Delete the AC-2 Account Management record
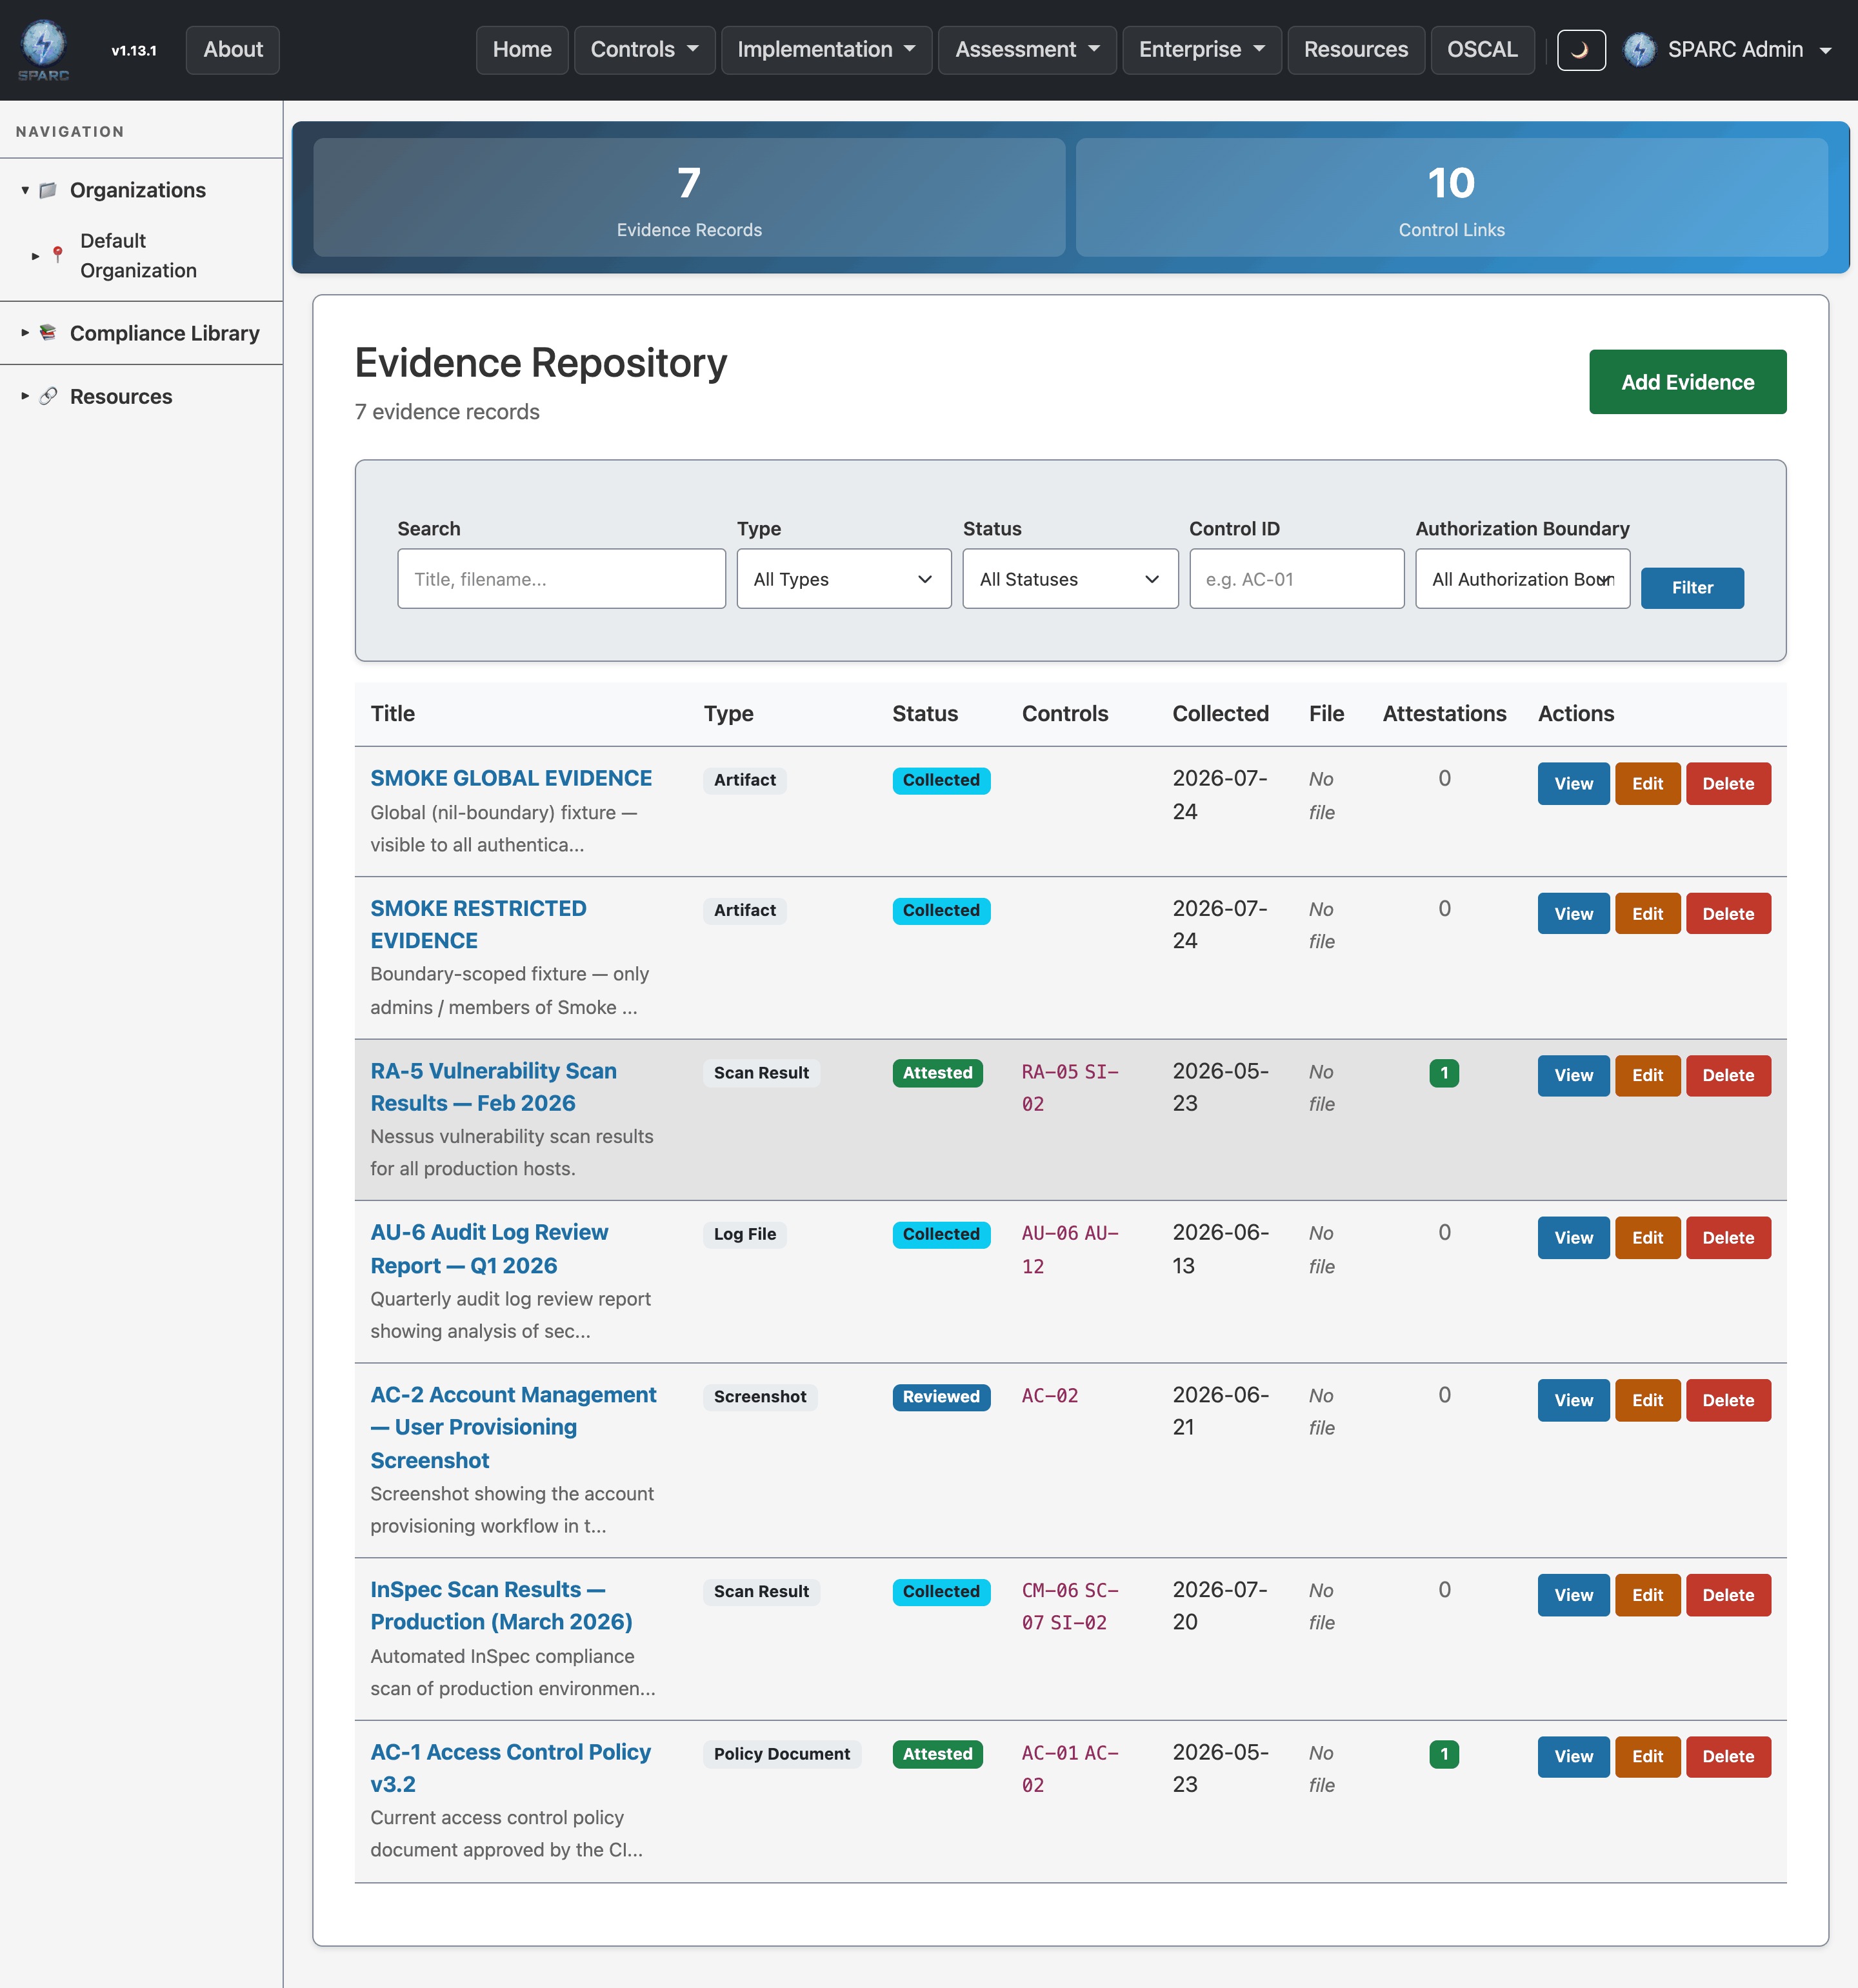The image size is (1858, 1988). click(1728, 1401)
